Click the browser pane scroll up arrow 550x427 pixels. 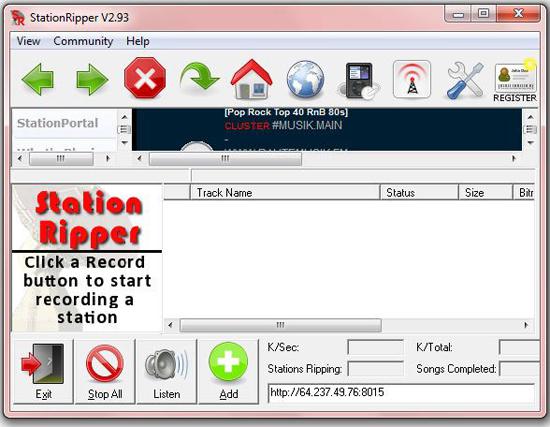click(x=530, y=117)
